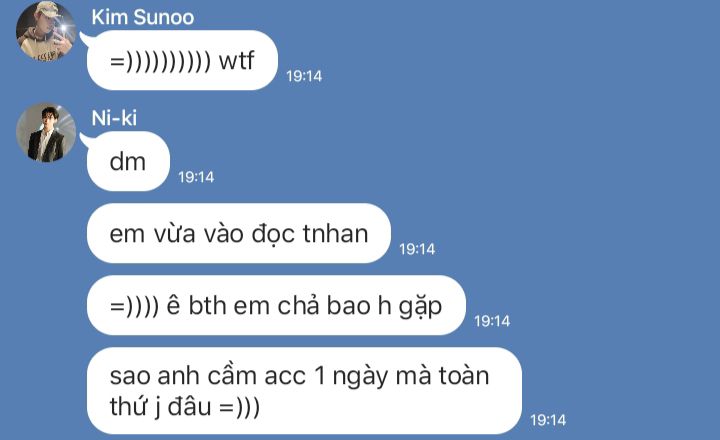Viewport: 720px width, 440px height.
Task: Select the '=)))))))))) wtf' message bubble
Action: coord(182,60)
